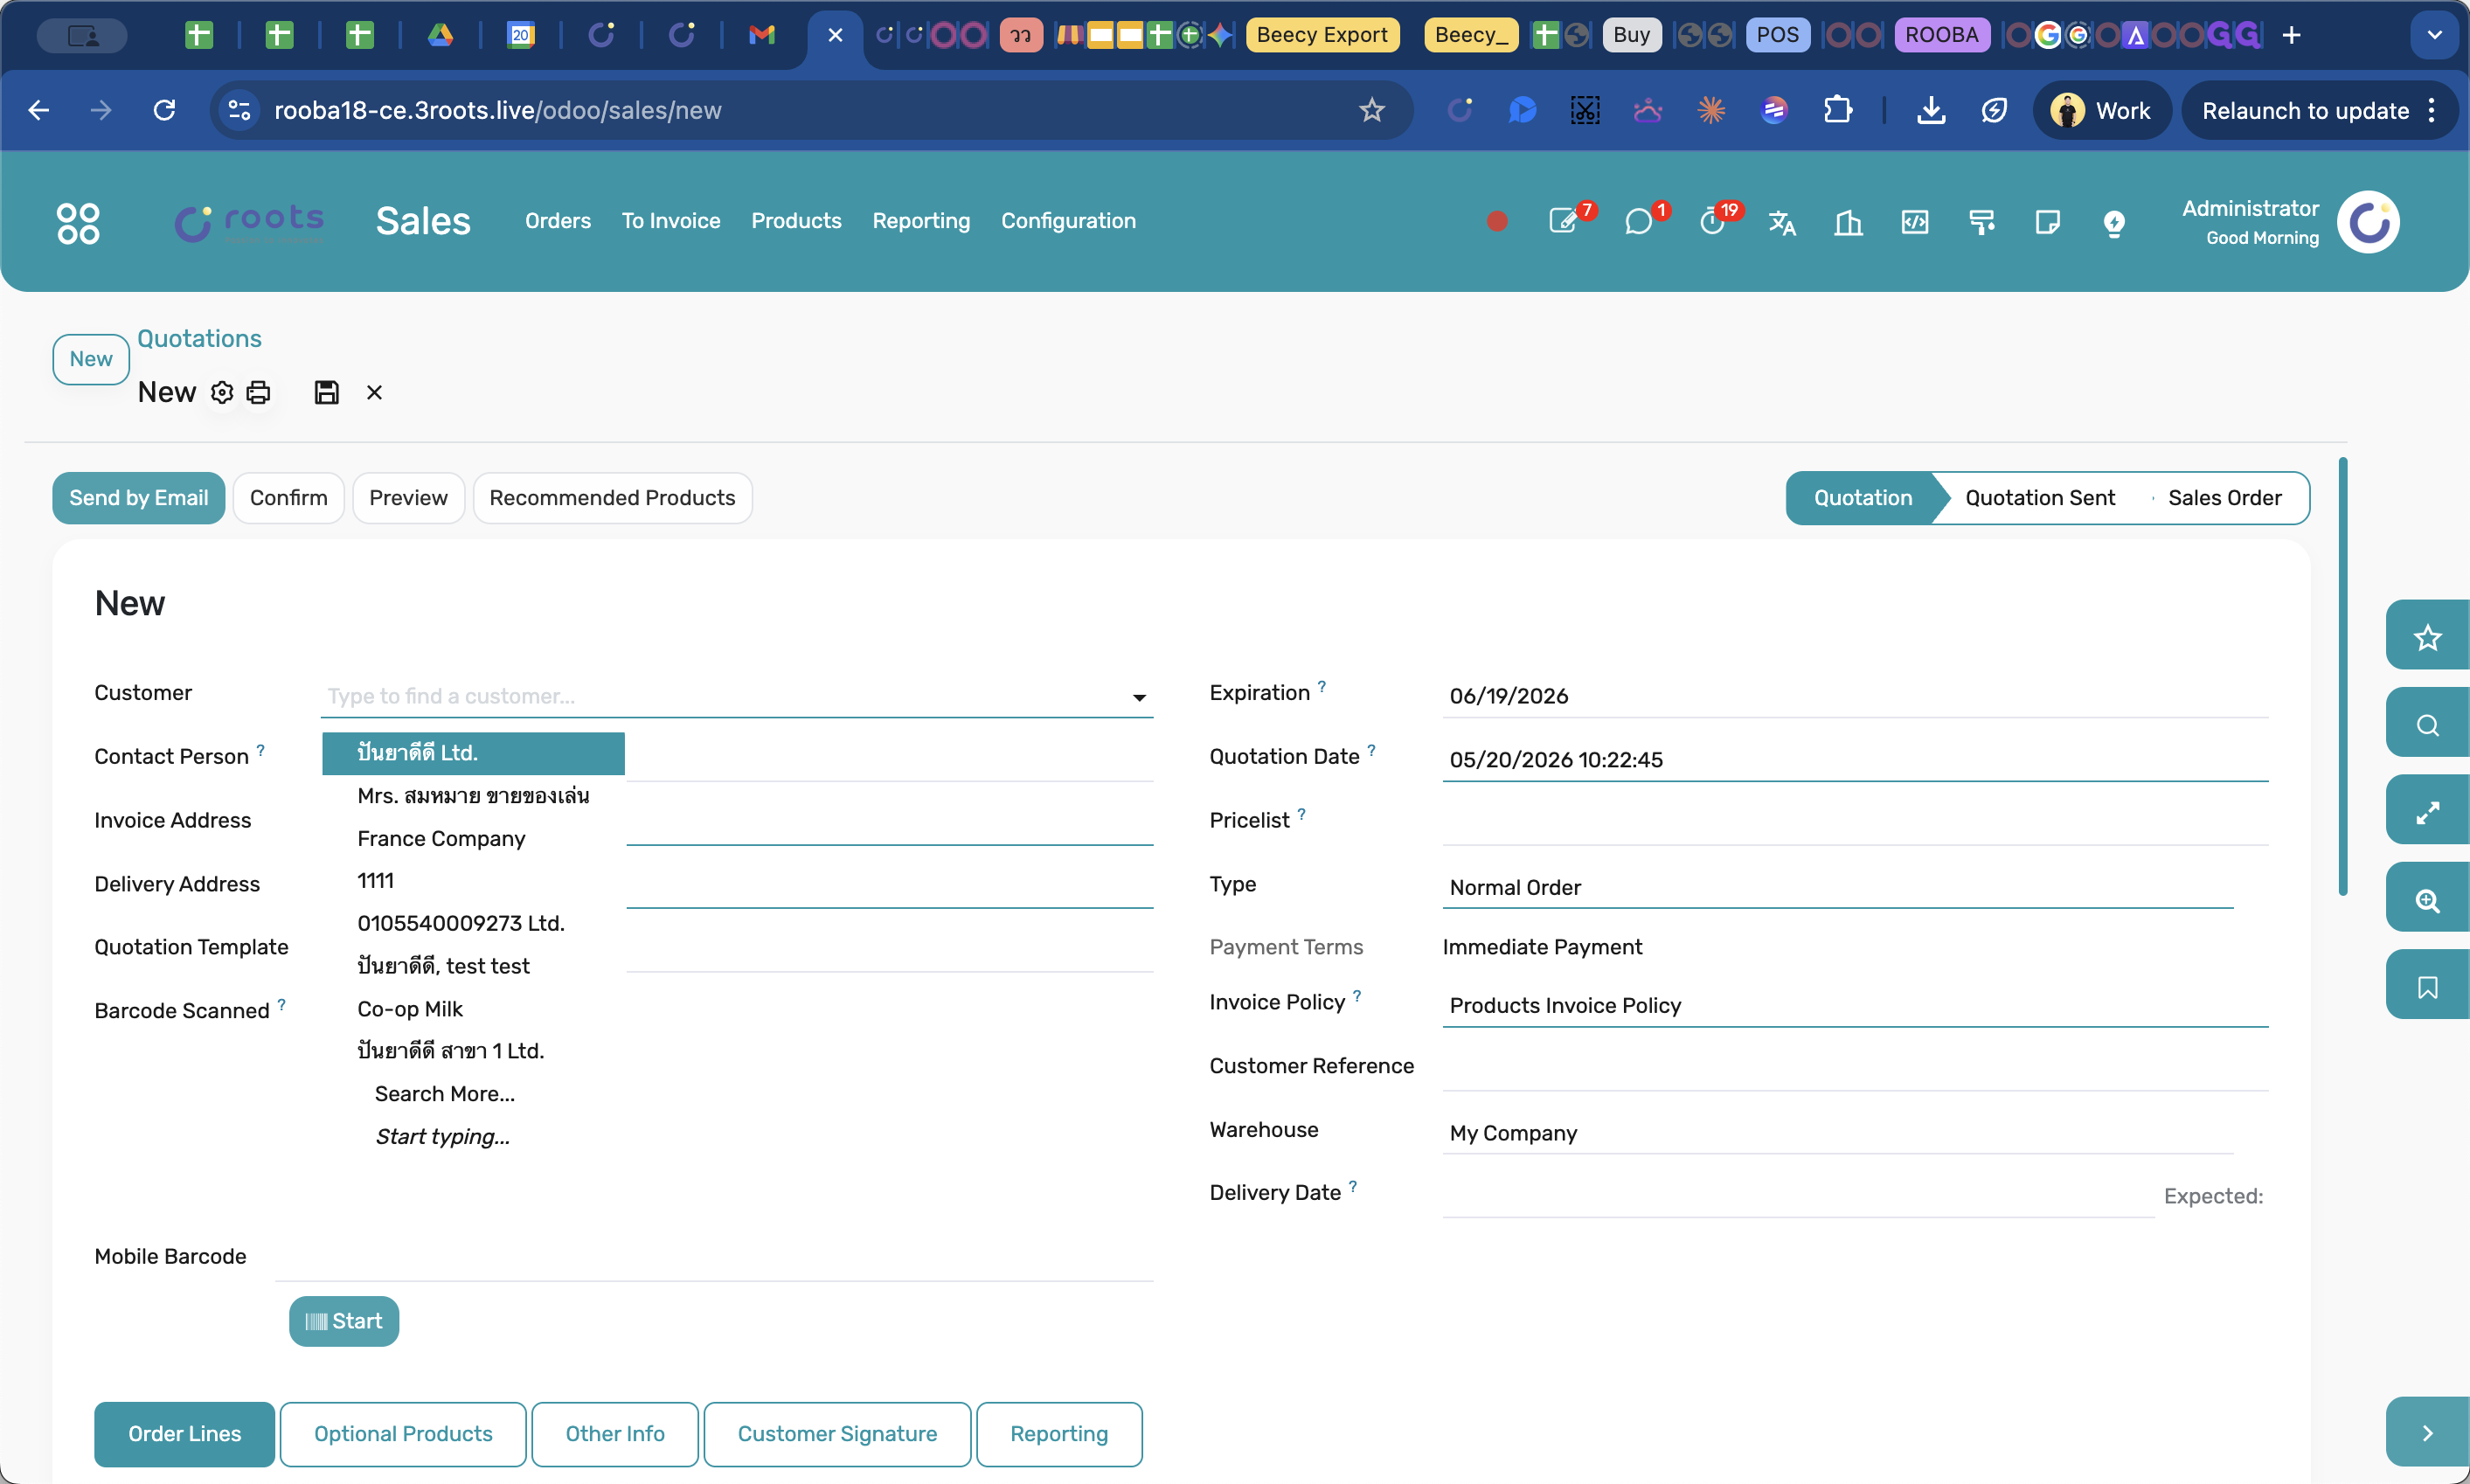Screen dimensions: 2470x1484
Task: Open the apps grid home menu
Action: pyautogui.click(x=78, y=222)
